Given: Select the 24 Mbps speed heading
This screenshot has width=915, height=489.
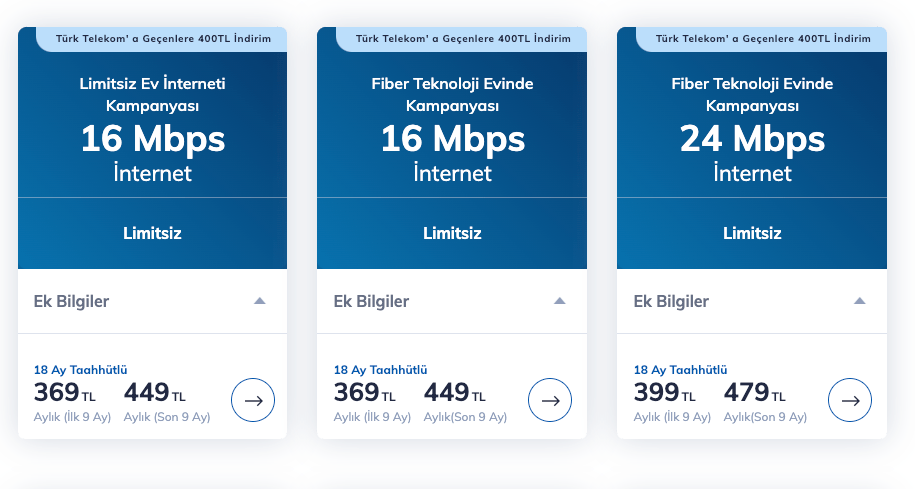Looking at the screenshot, I should 752,139.
